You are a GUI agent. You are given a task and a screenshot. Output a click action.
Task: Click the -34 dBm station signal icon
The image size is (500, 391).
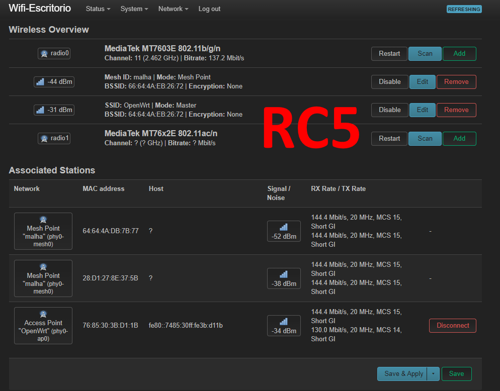[284, 326]
